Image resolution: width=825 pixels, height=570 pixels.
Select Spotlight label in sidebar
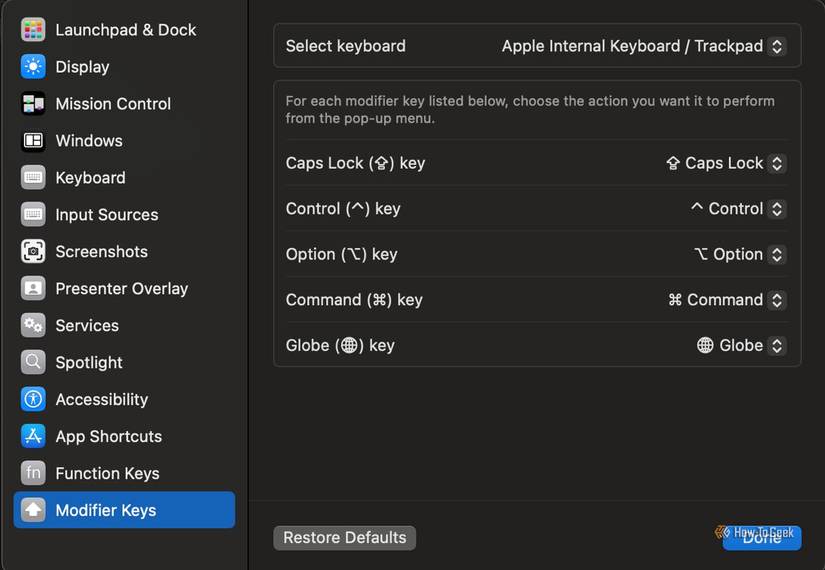coord(89,363)
